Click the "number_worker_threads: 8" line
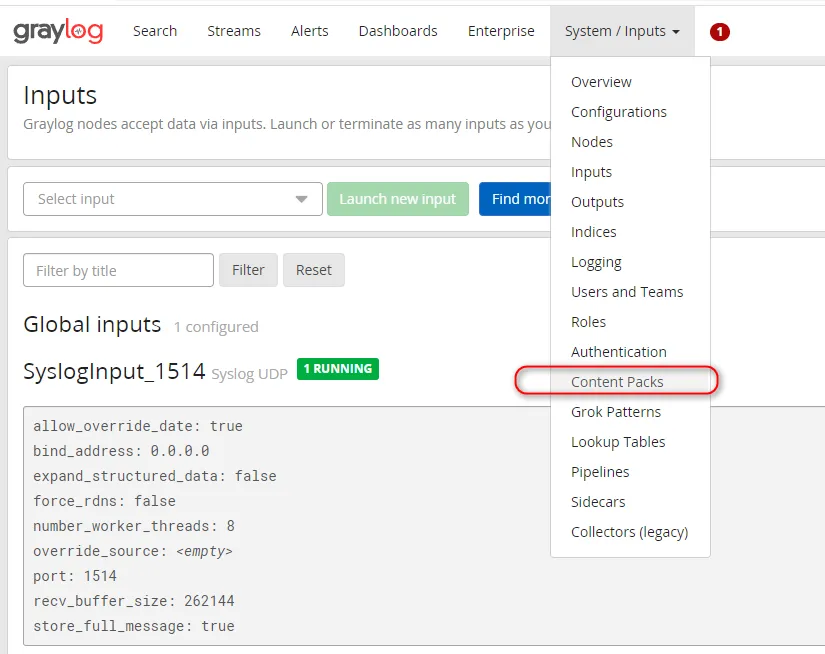The width and height of the screenshot is (825, 654). coord(134,526)
